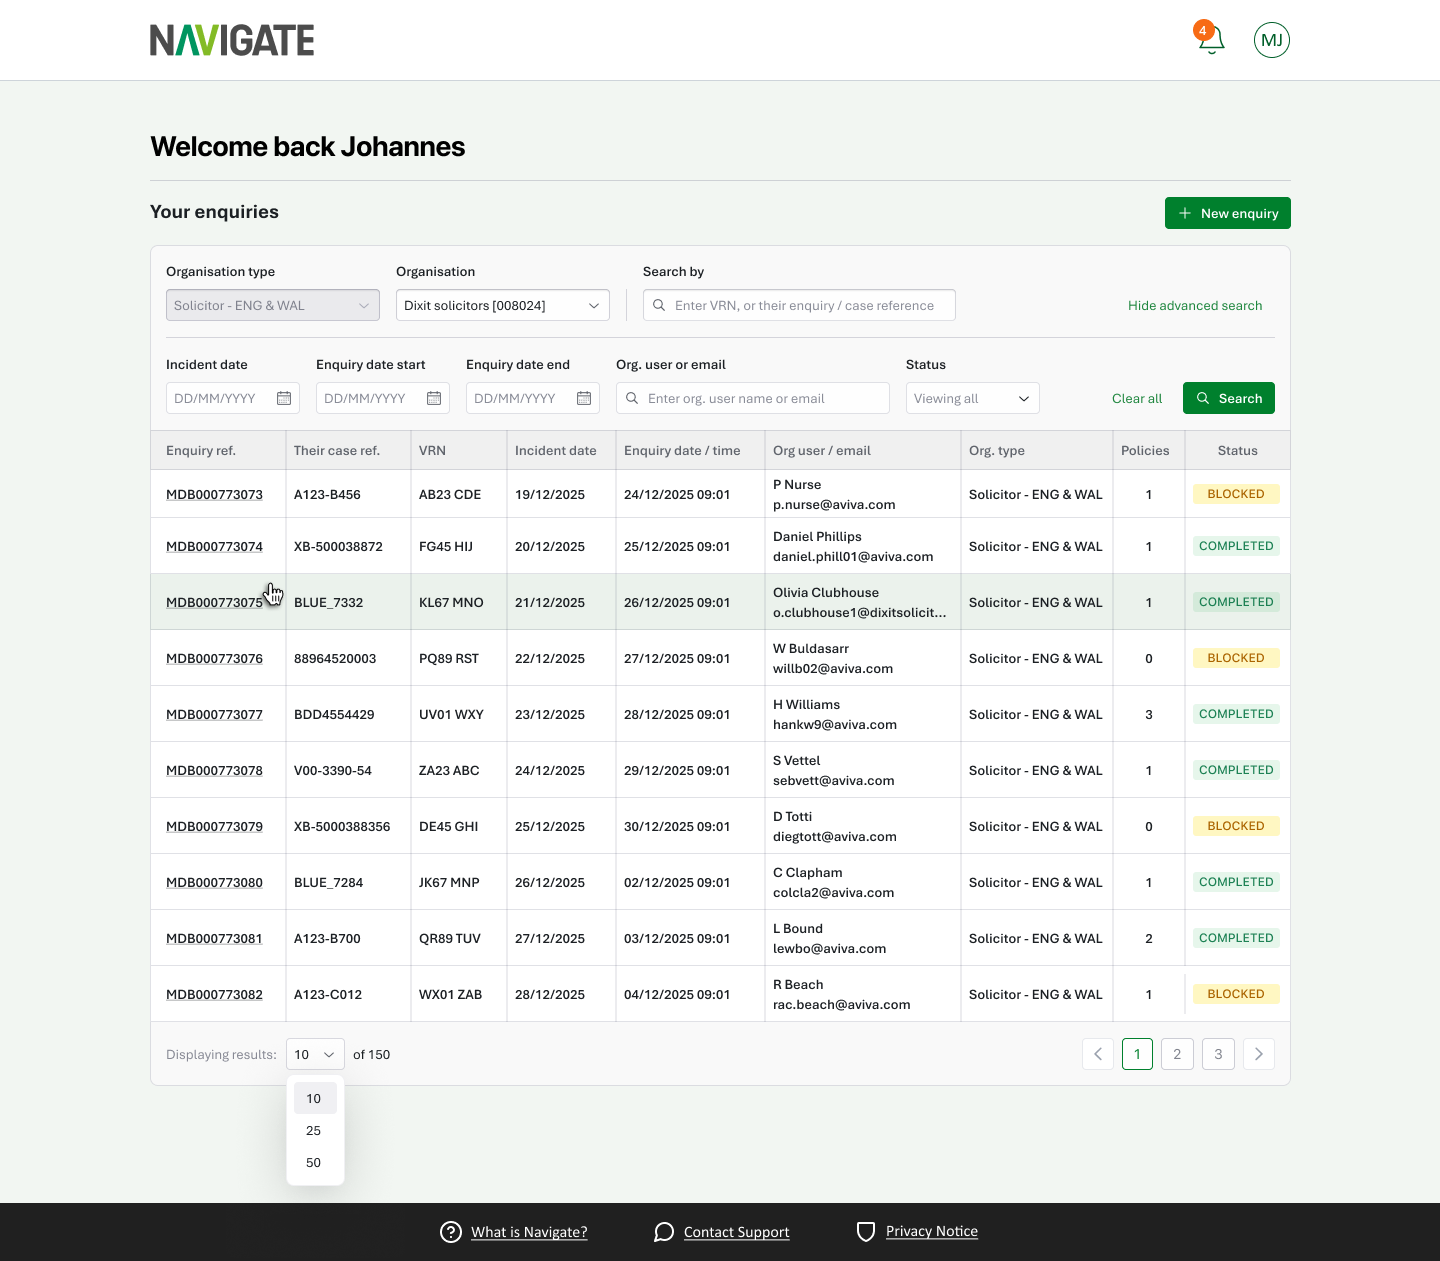
Task: Go to the next results page
Action: pyautogui.click(x=1259, y=1054)
